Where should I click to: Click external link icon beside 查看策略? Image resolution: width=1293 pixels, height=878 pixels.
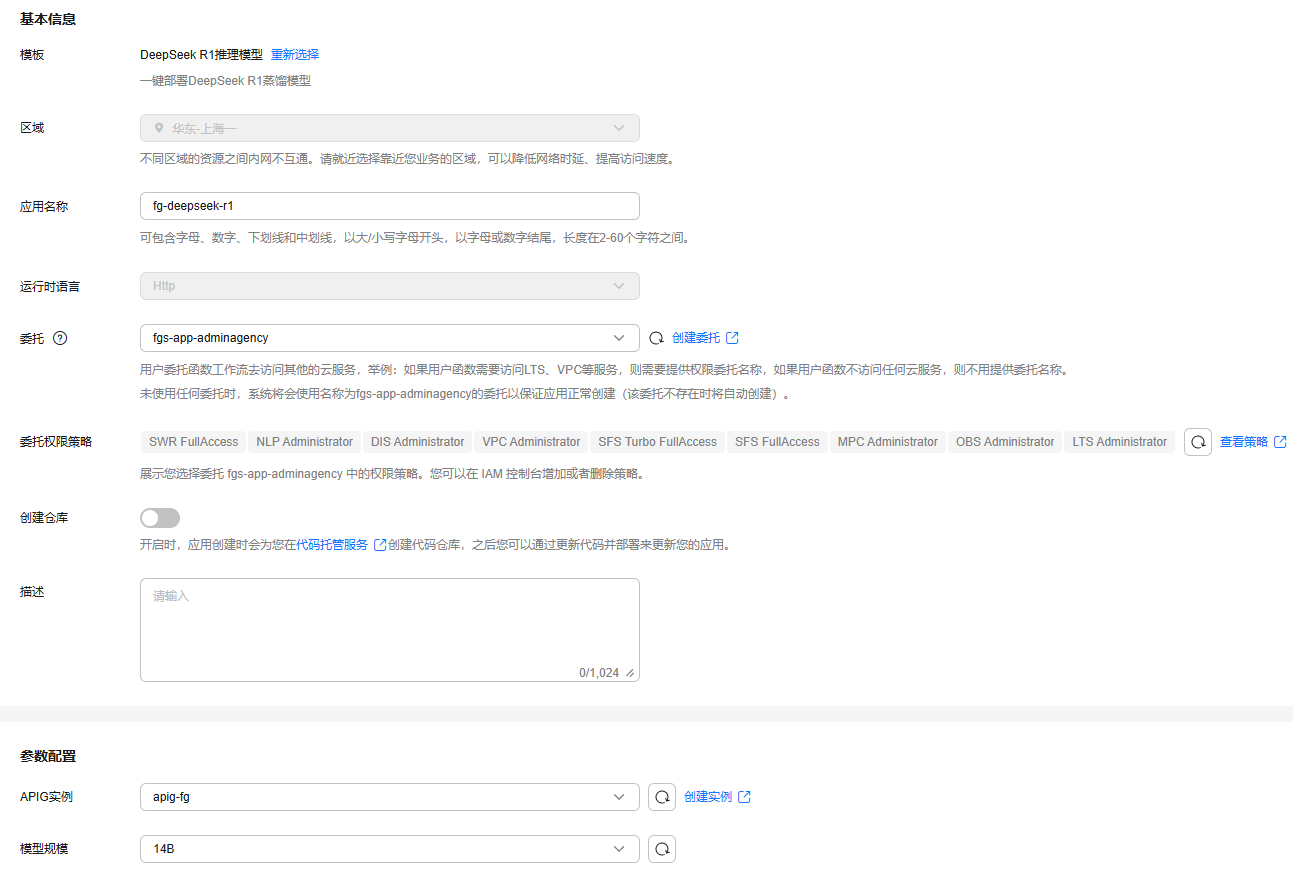[1280, 442]
